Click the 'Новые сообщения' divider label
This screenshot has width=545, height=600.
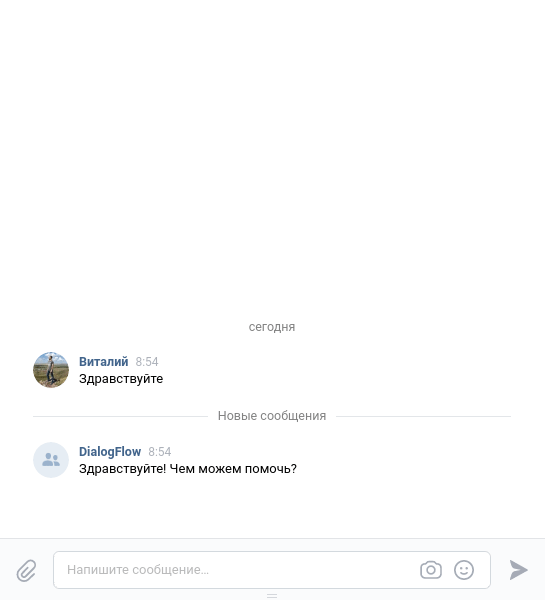pyautogui.click(x=272, y=416)
